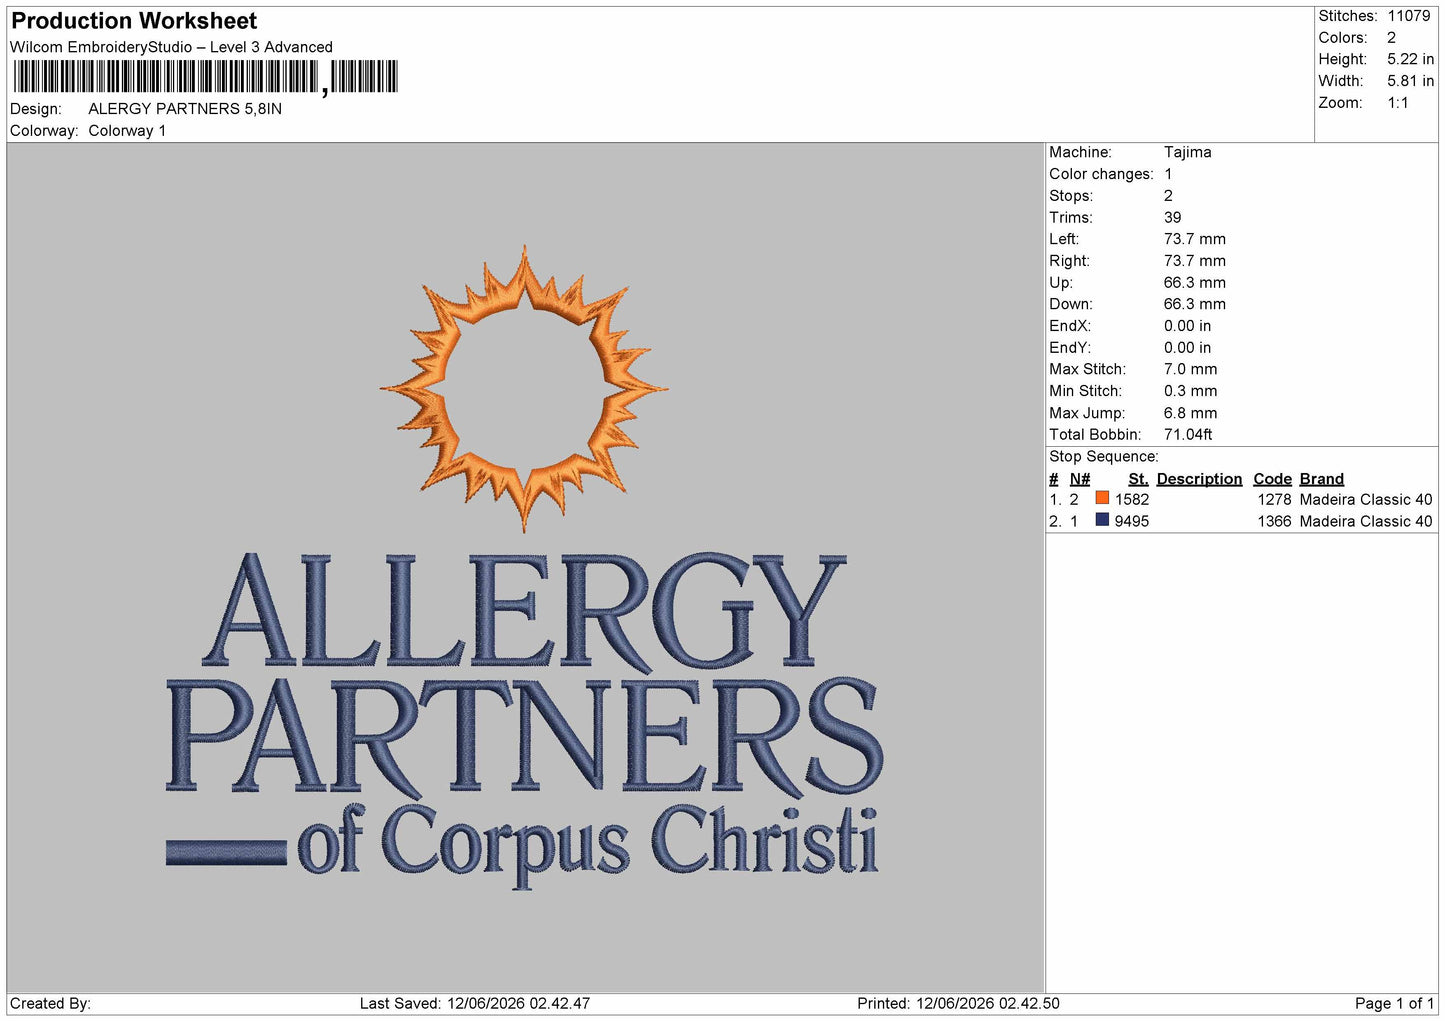Click 'of Corpus Christi' embroidered text

click(588, 846)
